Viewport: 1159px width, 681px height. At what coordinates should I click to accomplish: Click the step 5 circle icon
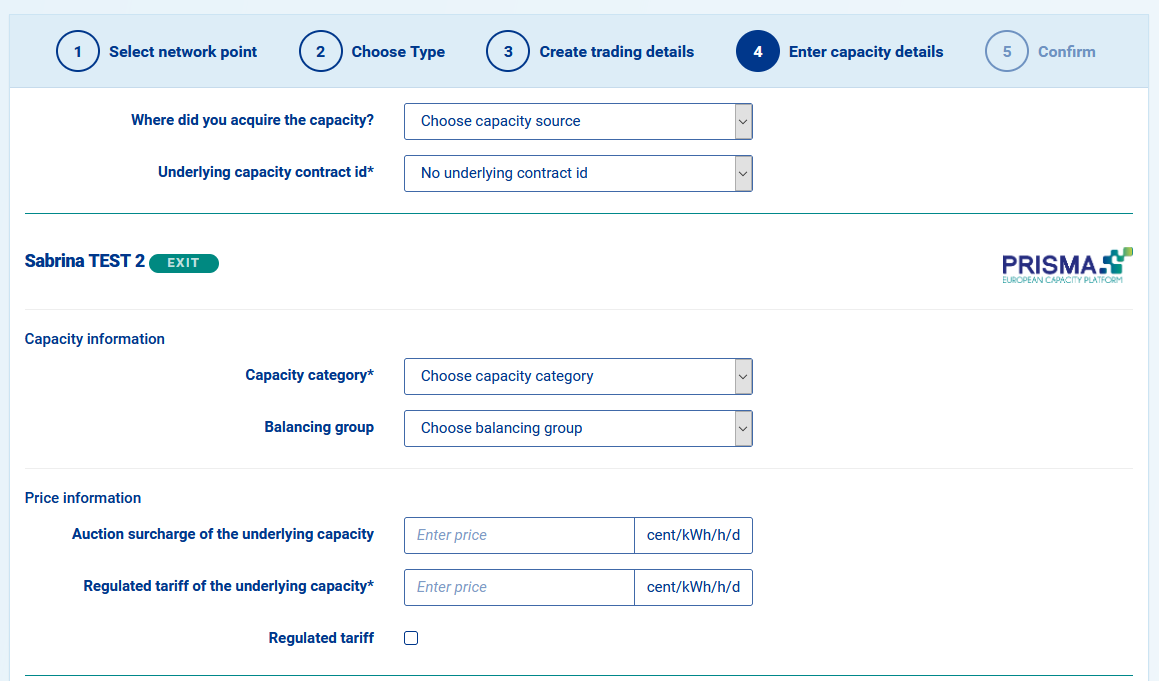[1006, 52]
